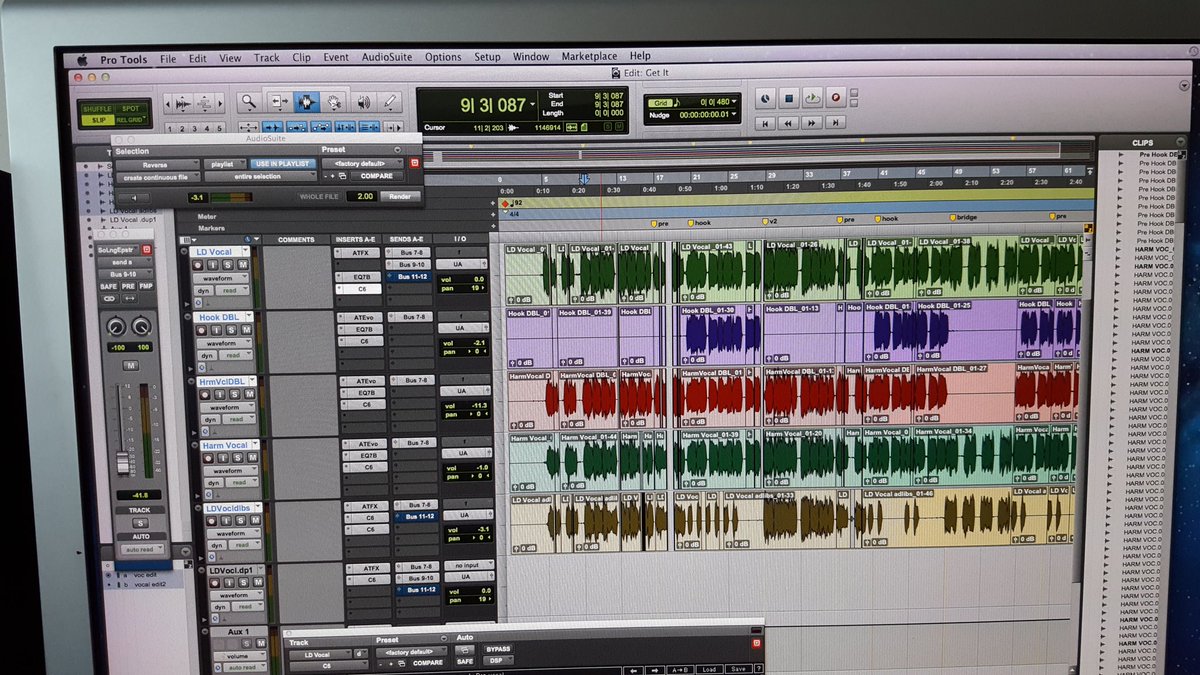Click the right pan knob in send window
Screen dimensions: 1200x675
(x=141, y=326)
